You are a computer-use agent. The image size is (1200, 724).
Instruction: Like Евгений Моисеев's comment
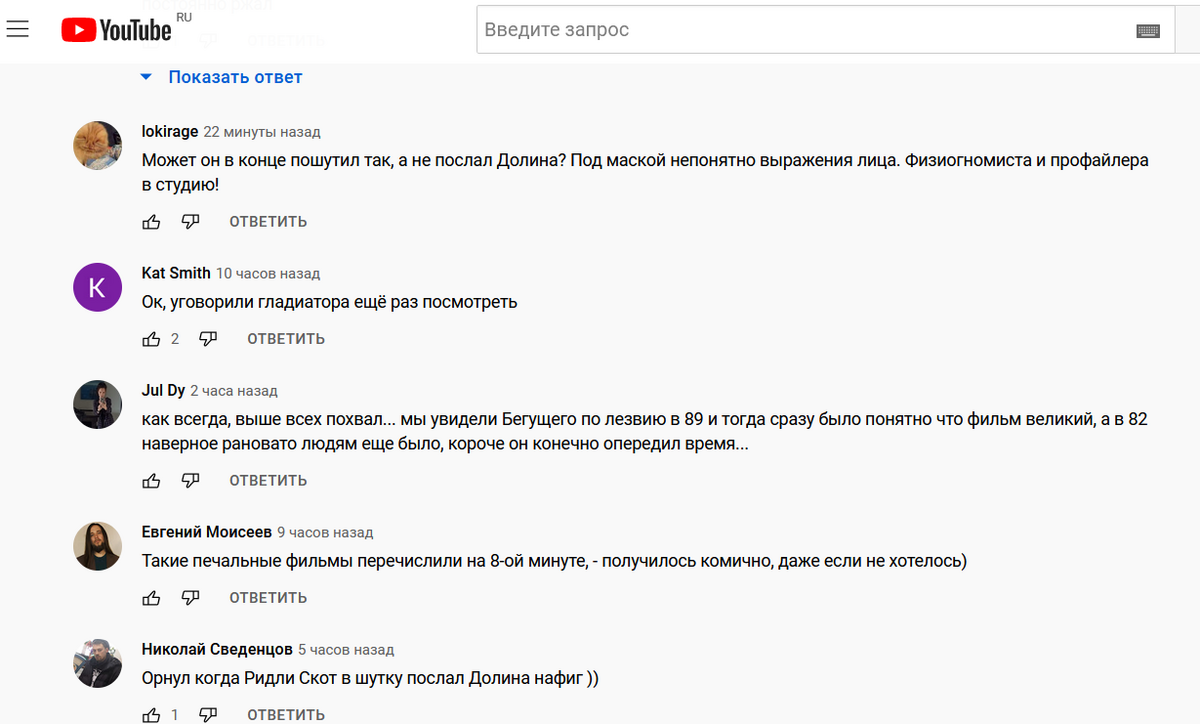point(151,598)
